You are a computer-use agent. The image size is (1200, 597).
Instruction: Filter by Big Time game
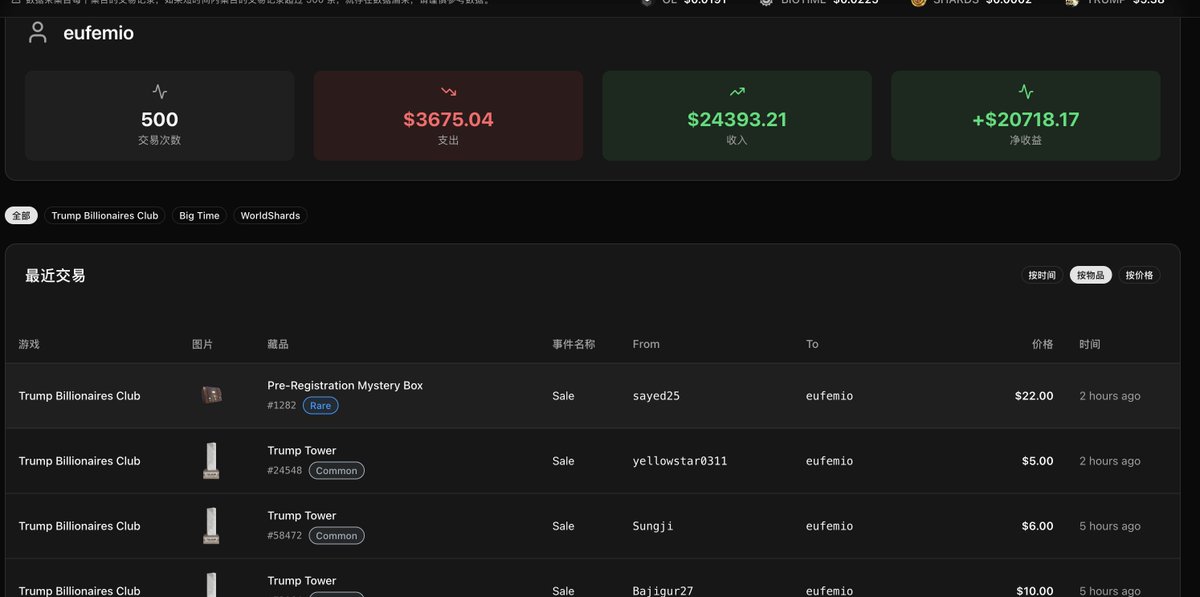coord(199,215)
